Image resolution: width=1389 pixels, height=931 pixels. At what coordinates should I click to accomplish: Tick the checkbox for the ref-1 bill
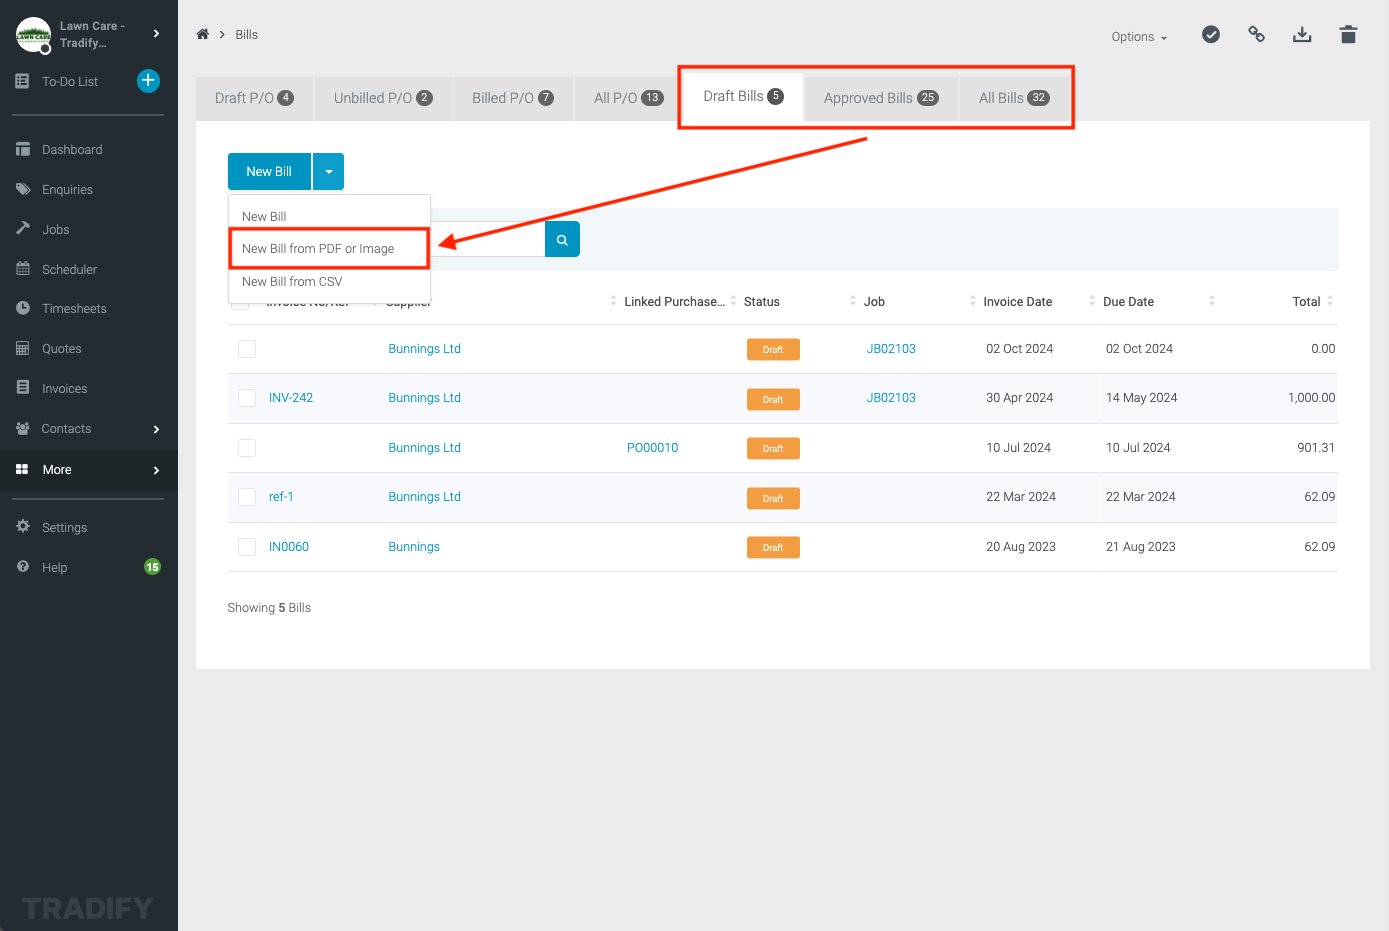(247, 497)
